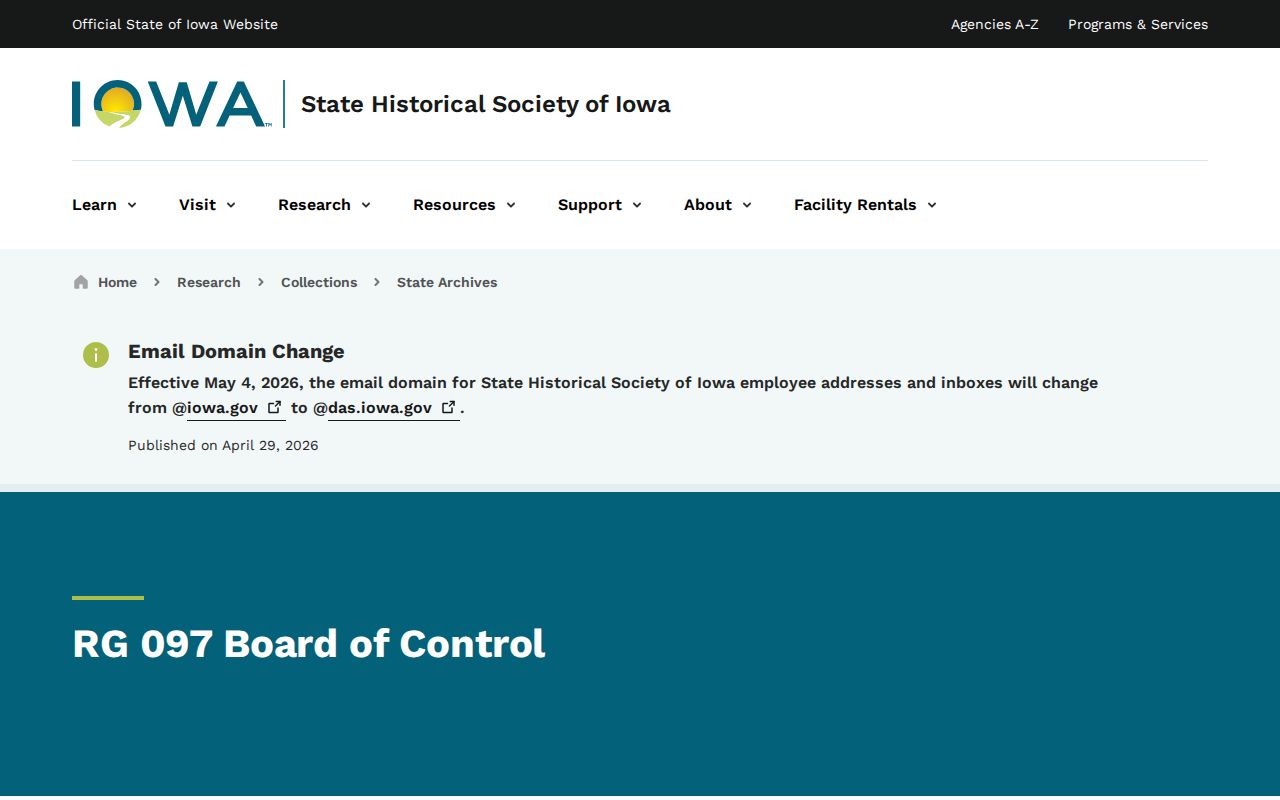Expand the Support menu chevron
The image size is (1280, 800).
click(637, 205)
